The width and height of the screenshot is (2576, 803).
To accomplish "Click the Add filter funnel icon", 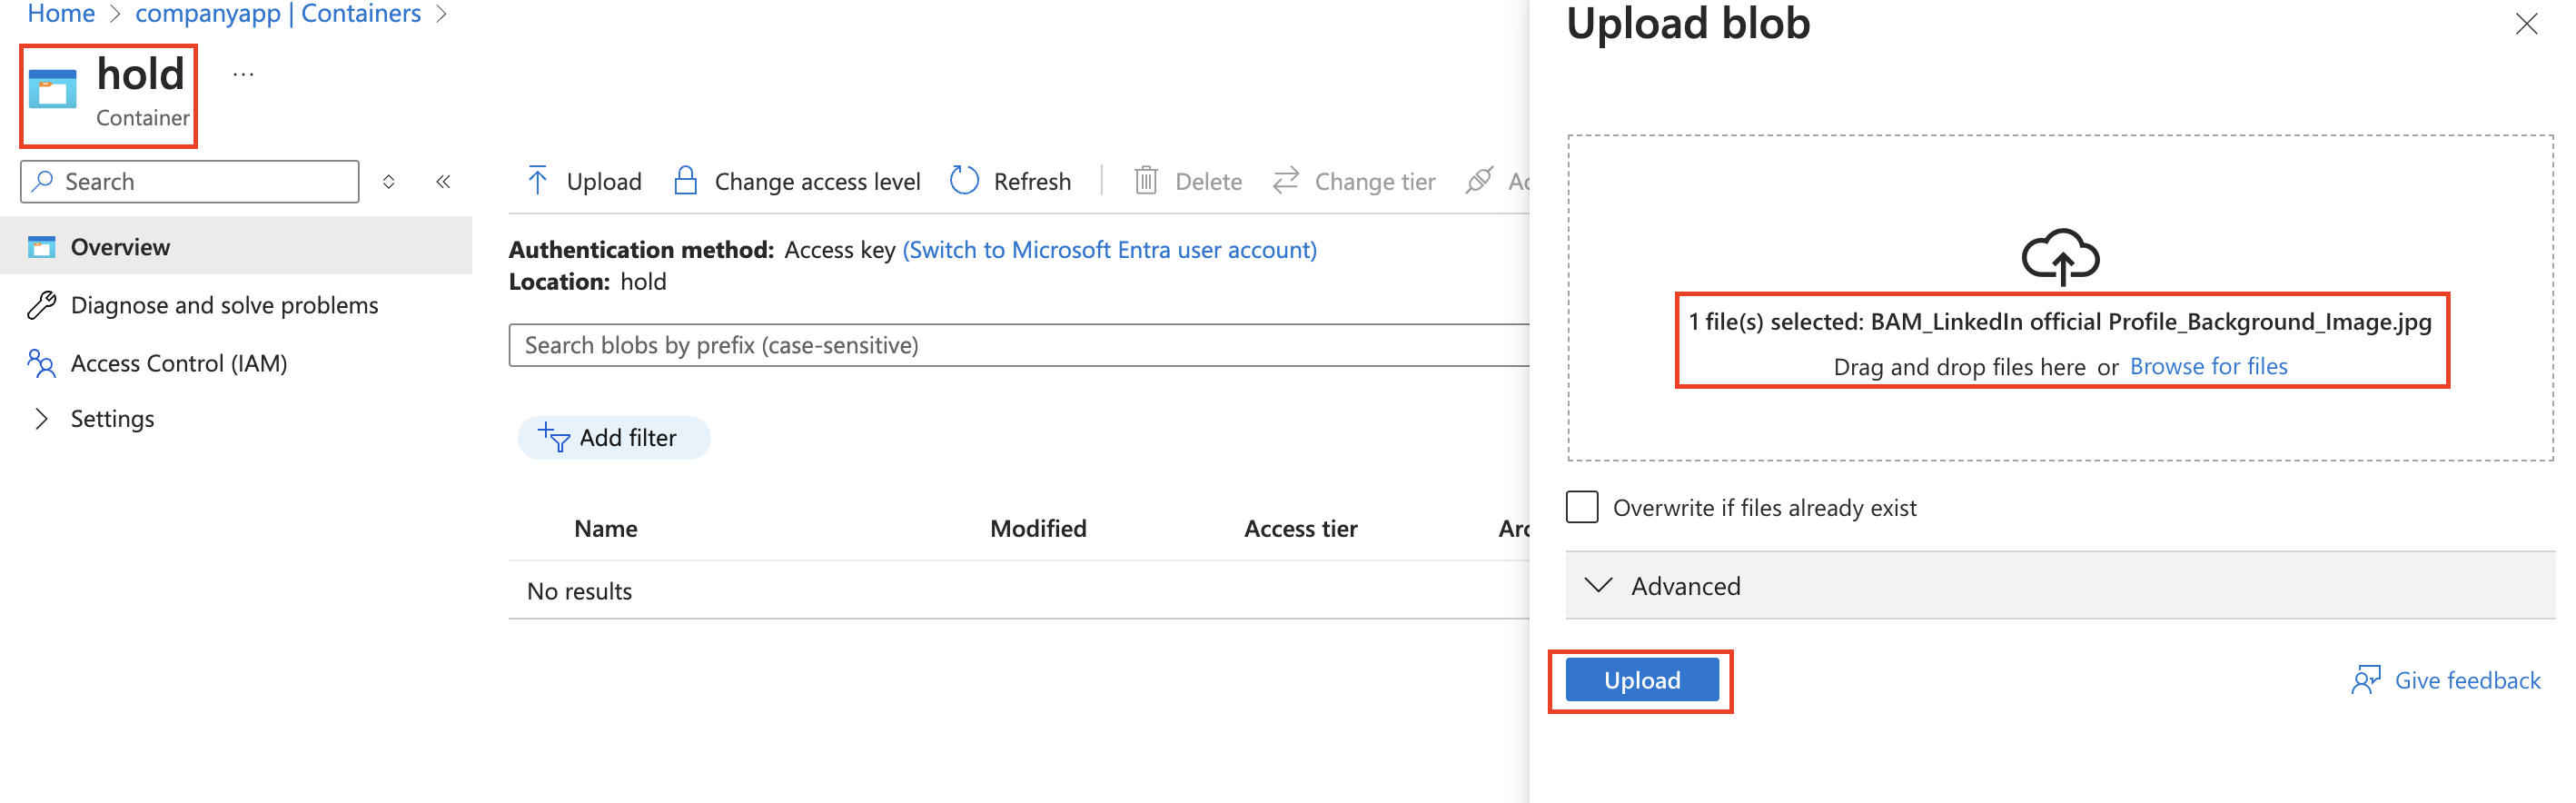I will pyautogui.click(x=554, y=437).
